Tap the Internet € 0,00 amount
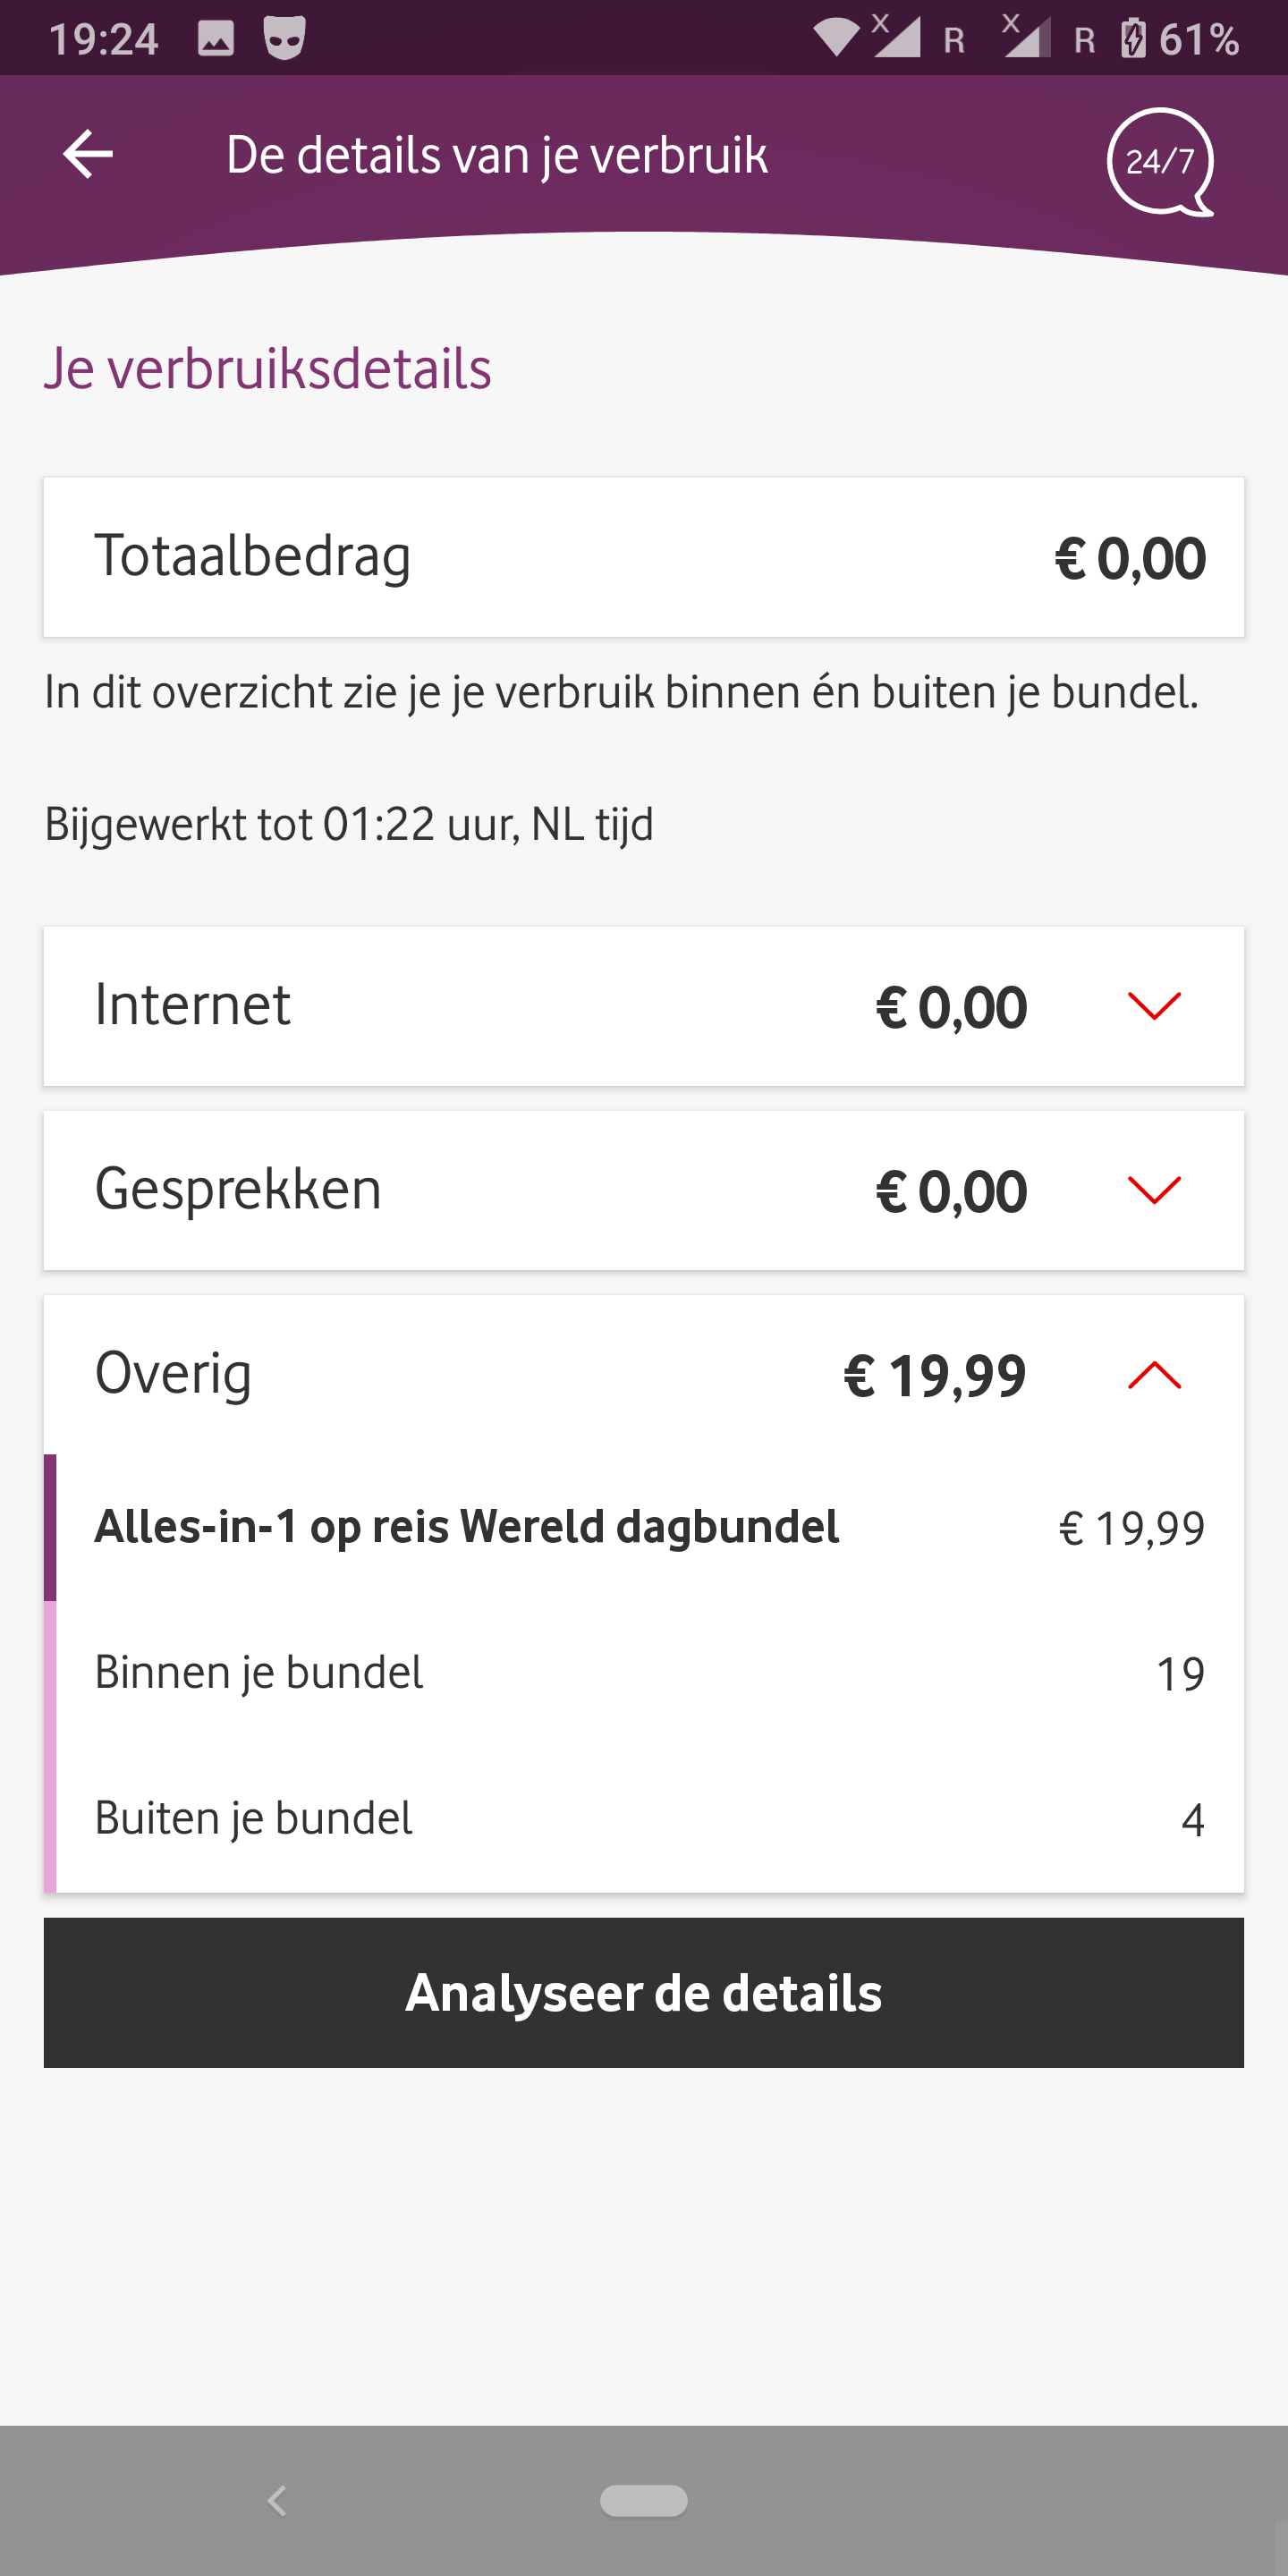 point(951,1007)
